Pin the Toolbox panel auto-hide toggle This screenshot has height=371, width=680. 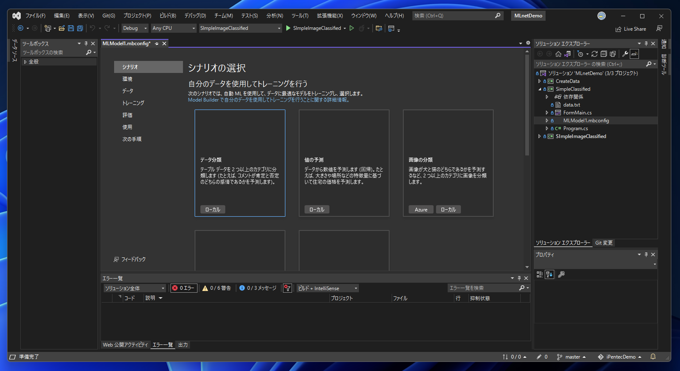point(86,44)
